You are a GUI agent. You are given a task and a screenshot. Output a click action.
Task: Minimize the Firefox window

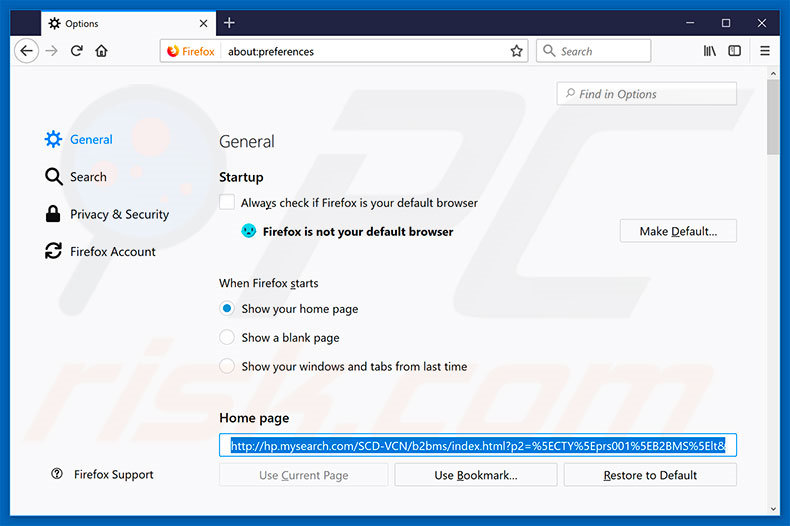[690, 23]
